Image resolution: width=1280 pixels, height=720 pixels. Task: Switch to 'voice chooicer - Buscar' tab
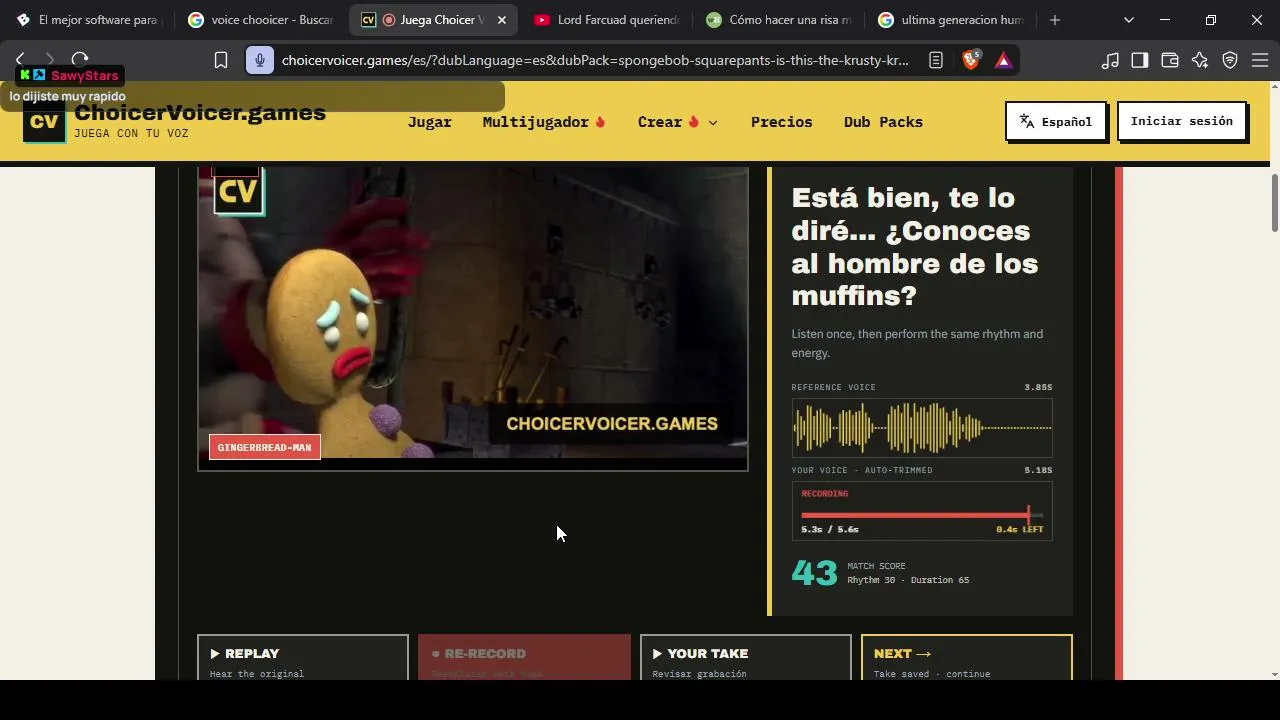point(262,20)
